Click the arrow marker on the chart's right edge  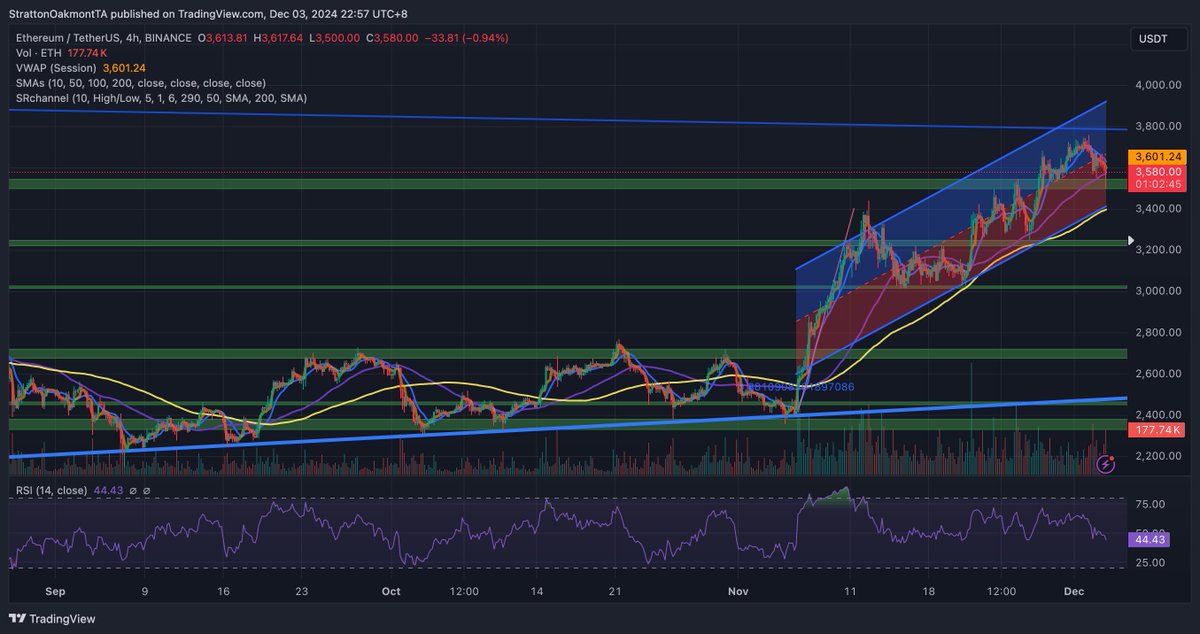point(1130,240)
